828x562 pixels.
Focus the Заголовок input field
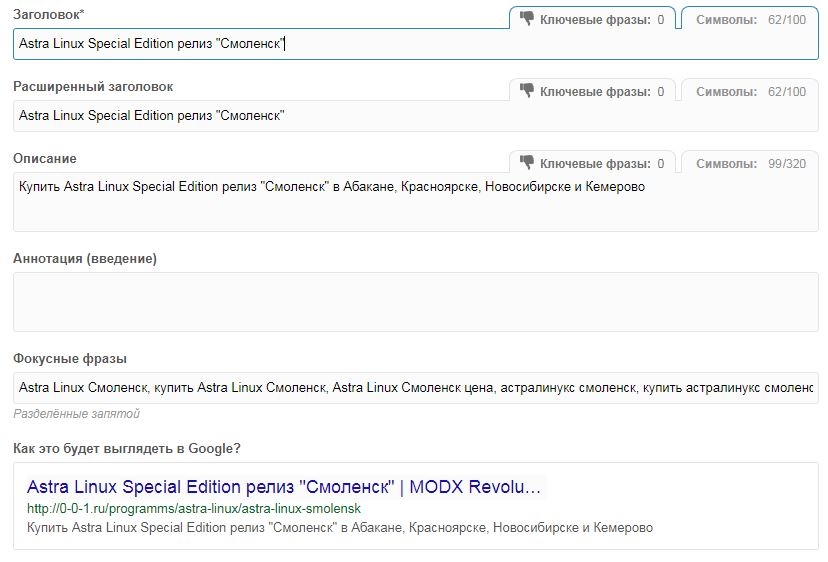pos(416,44)
